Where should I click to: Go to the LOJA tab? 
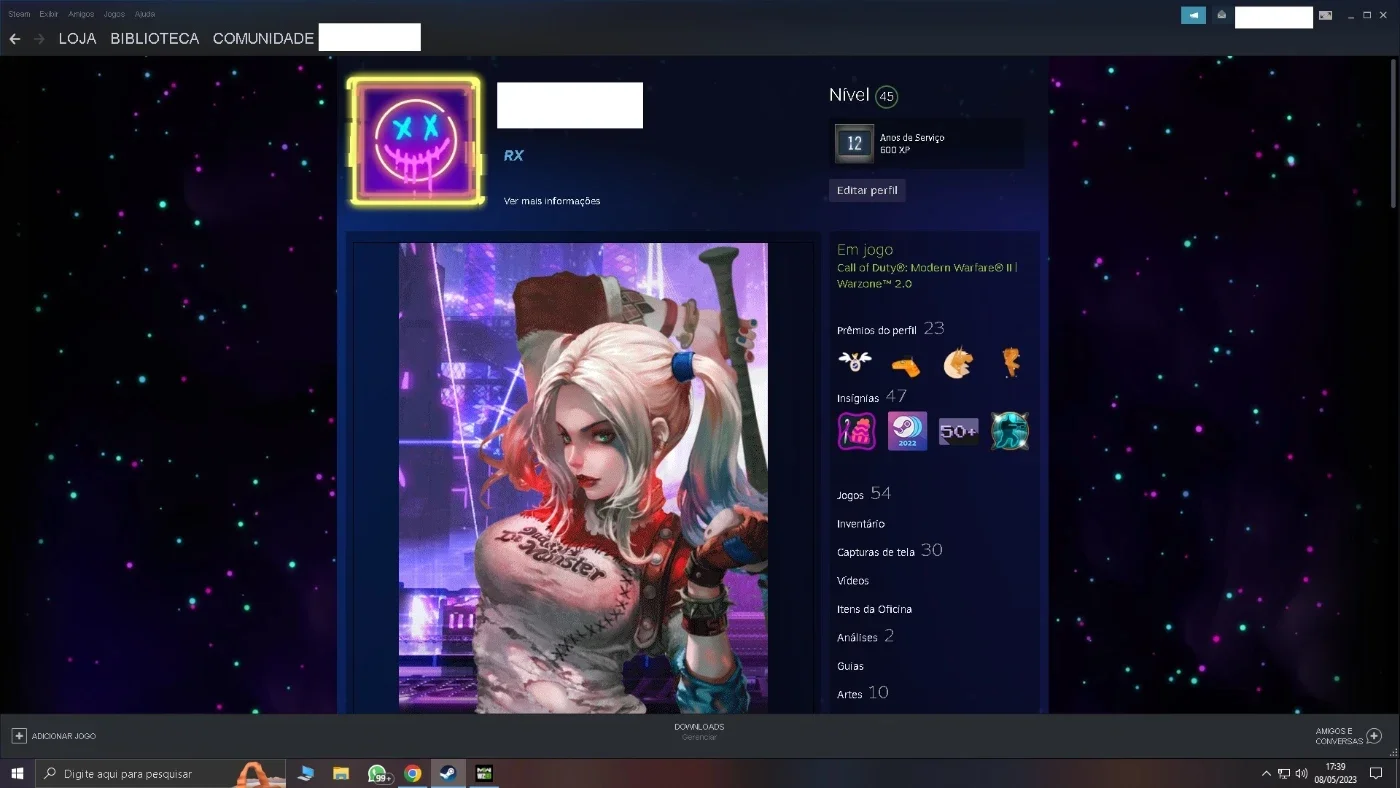(78, 39)
